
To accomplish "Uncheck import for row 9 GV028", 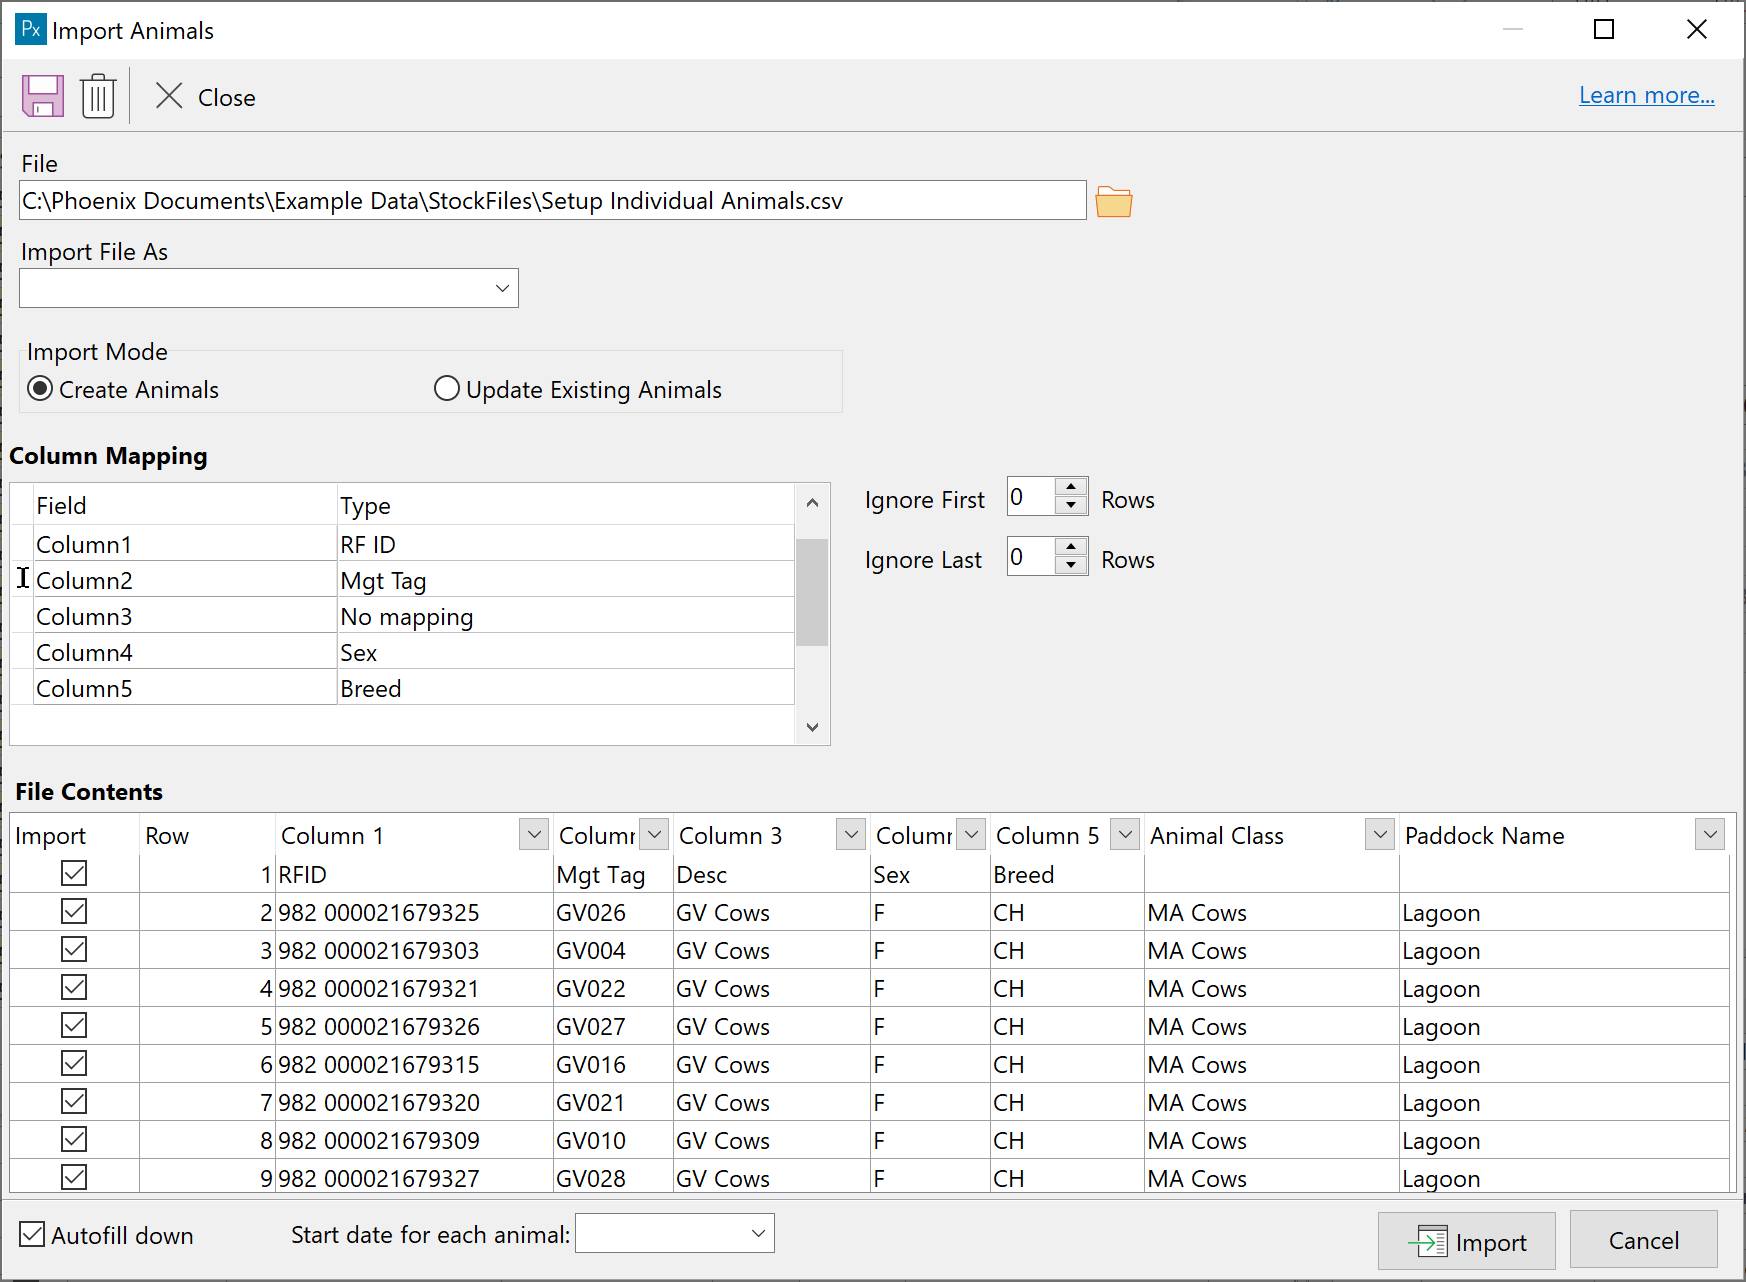I will [74, 1177].
